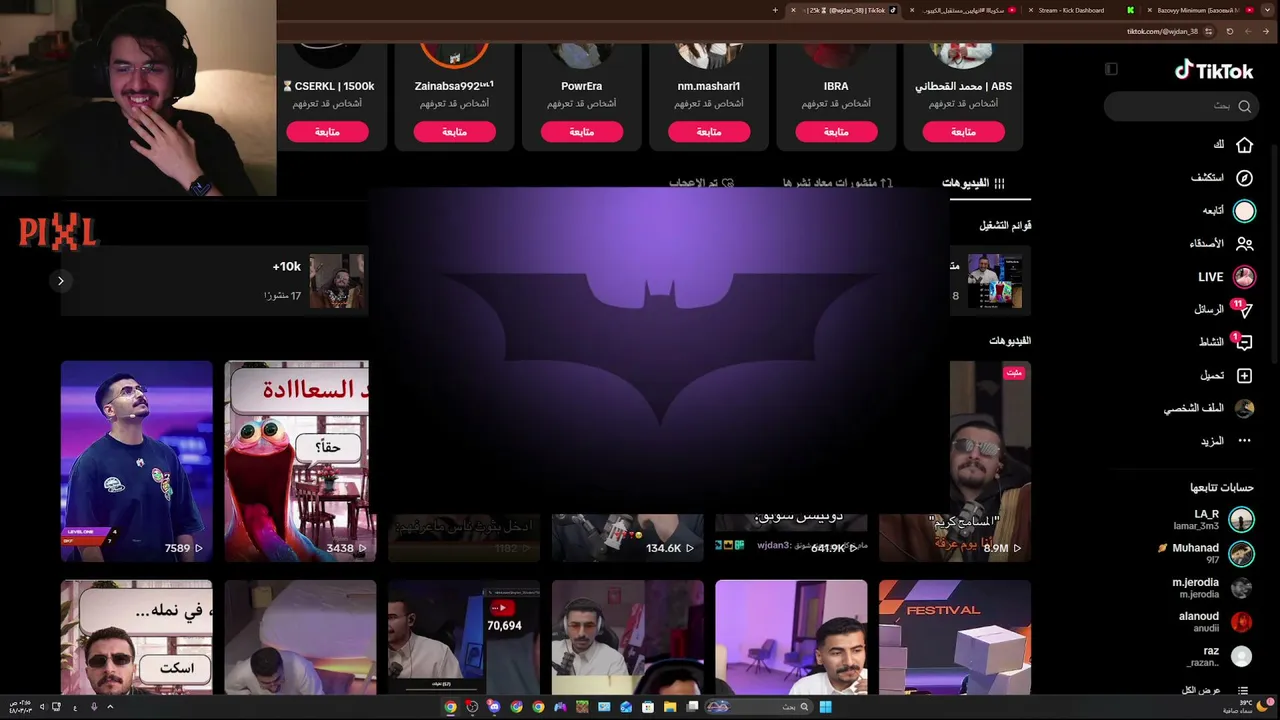Image resolution: width=1280 pixels, height=720 pixels.
Task: Open the Friends (الأصدقاء) people icon
Action: 1244,243
